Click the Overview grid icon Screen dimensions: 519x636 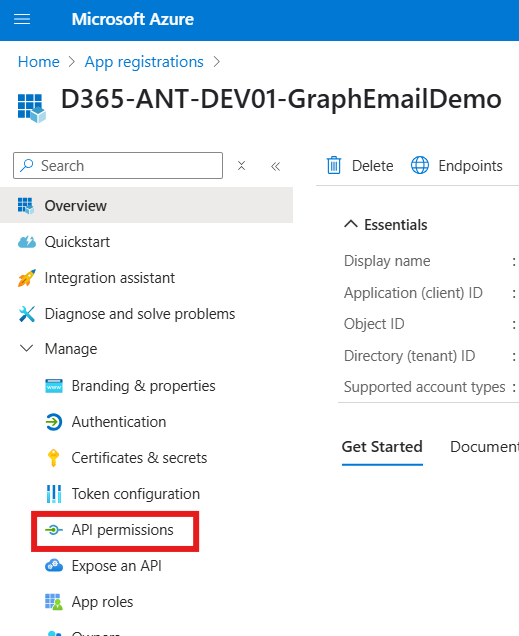click(x=26, y=206)
